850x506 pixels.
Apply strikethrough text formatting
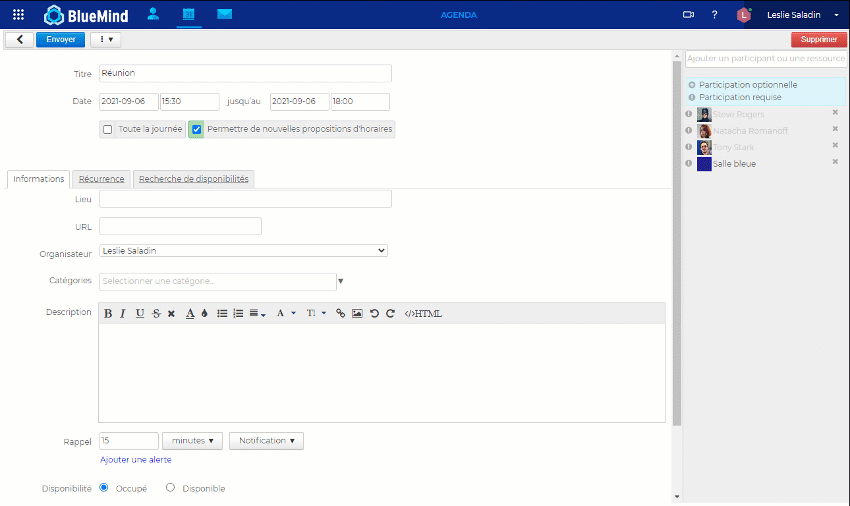pos(156,313)
